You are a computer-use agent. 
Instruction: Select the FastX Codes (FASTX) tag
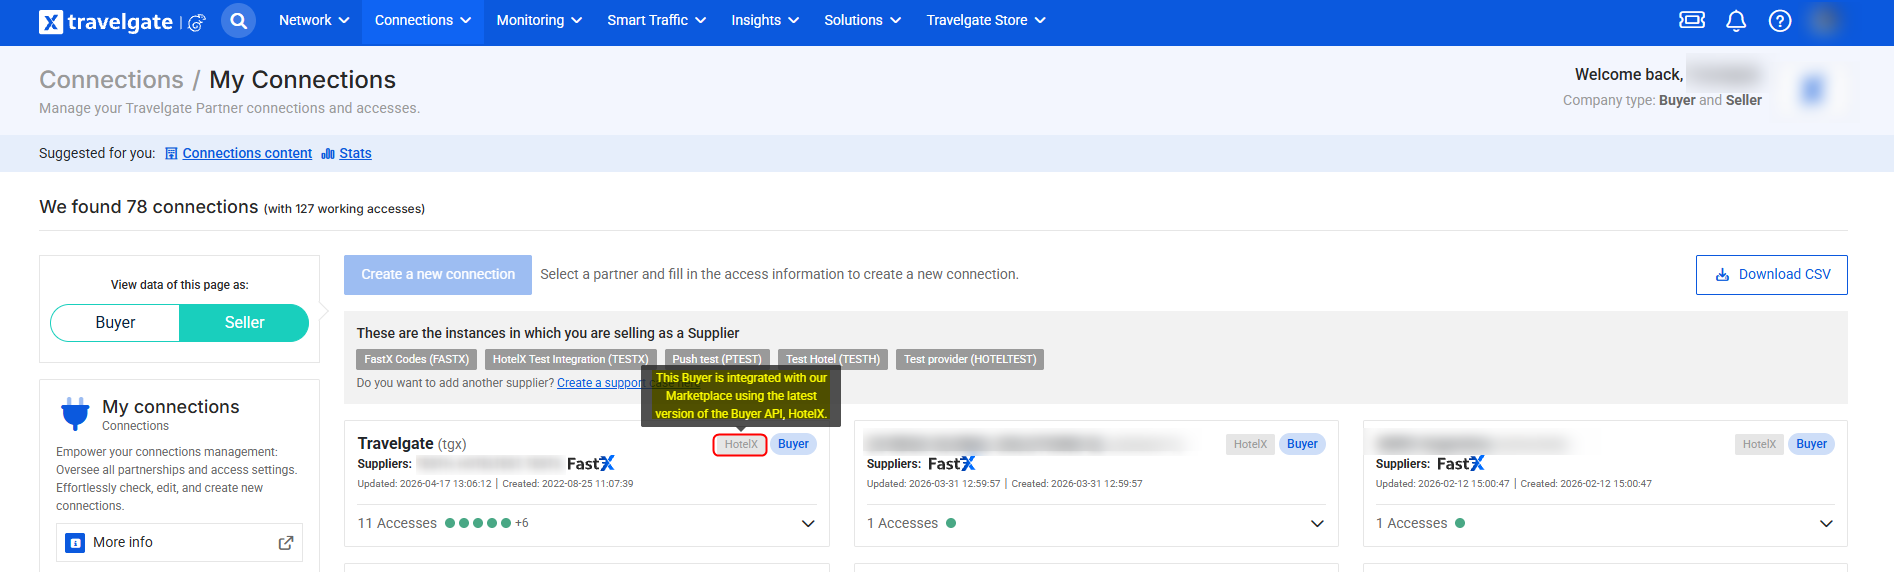(x=416, y=359)
